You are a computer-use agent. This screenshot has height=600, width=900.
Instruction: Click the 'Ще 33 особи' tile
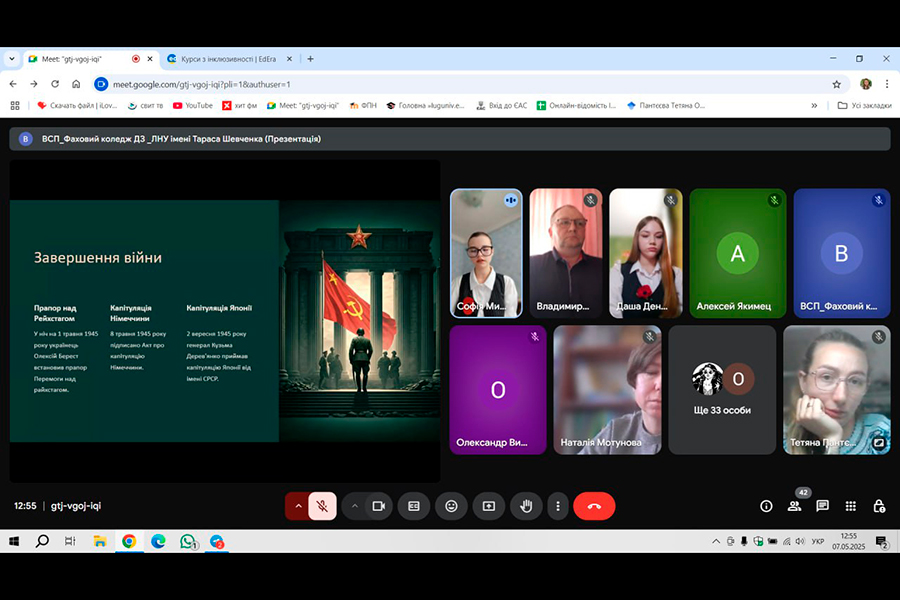click(722, 390)
